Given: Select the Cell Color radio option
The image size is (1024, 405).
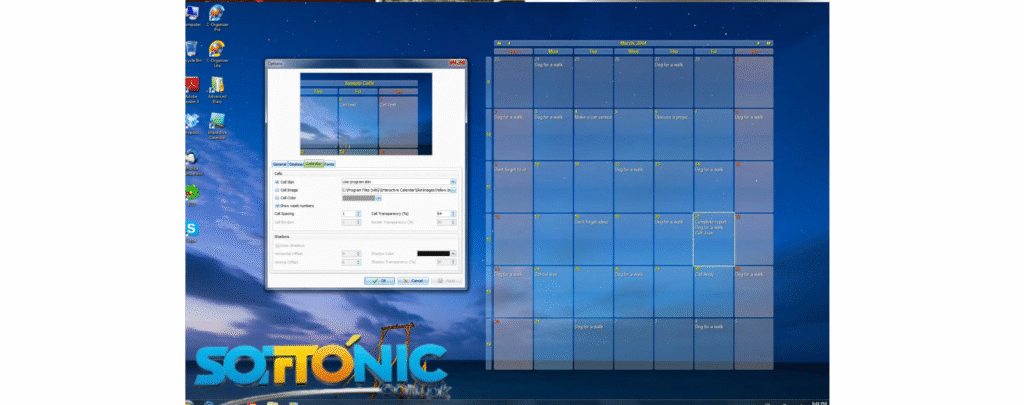Looking at the screenshot, I should point(277,198).
